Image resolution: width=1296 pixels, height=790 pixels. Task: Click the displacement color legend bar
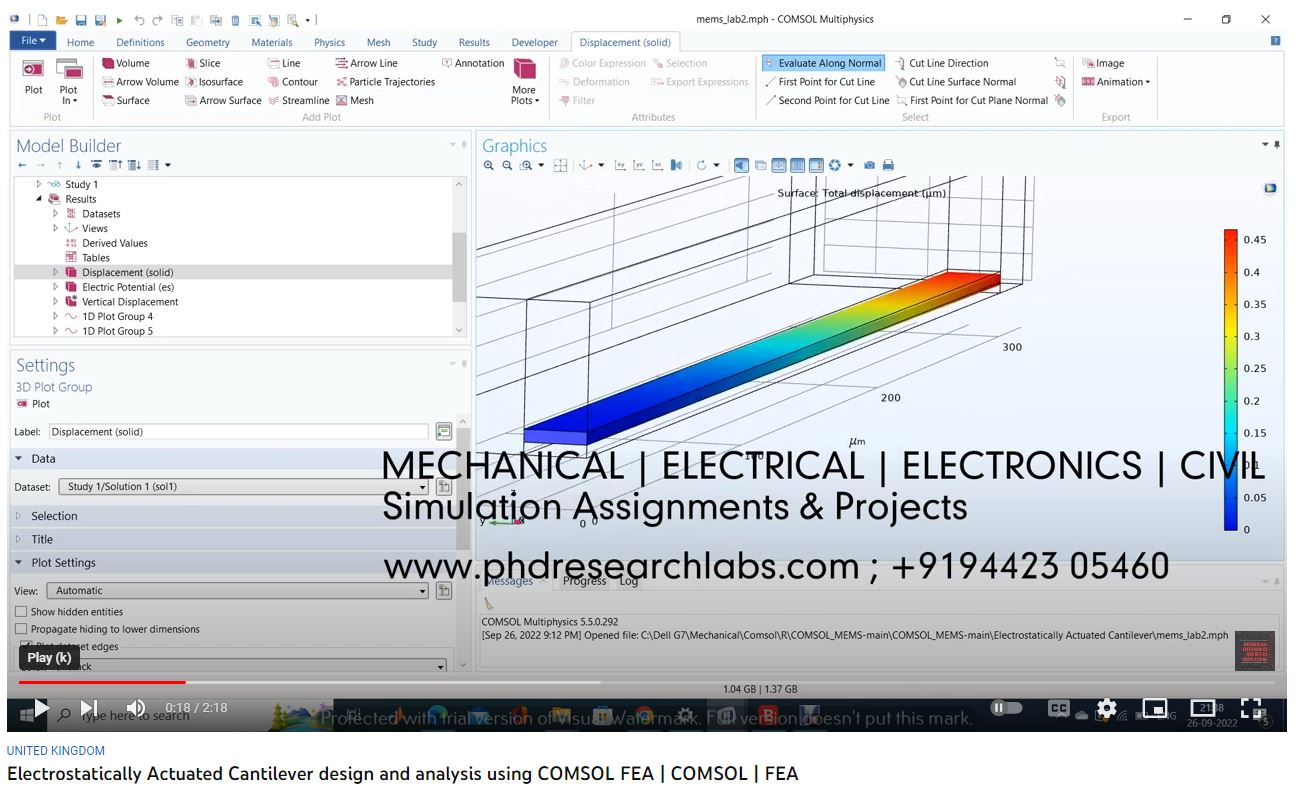(x=1230, y=380)
